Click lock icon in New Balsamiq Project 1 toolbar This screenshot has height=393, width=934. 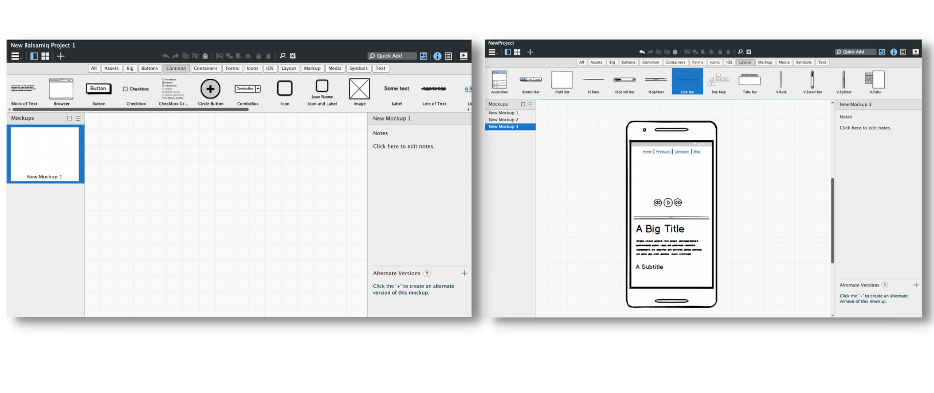pos(258,56)
